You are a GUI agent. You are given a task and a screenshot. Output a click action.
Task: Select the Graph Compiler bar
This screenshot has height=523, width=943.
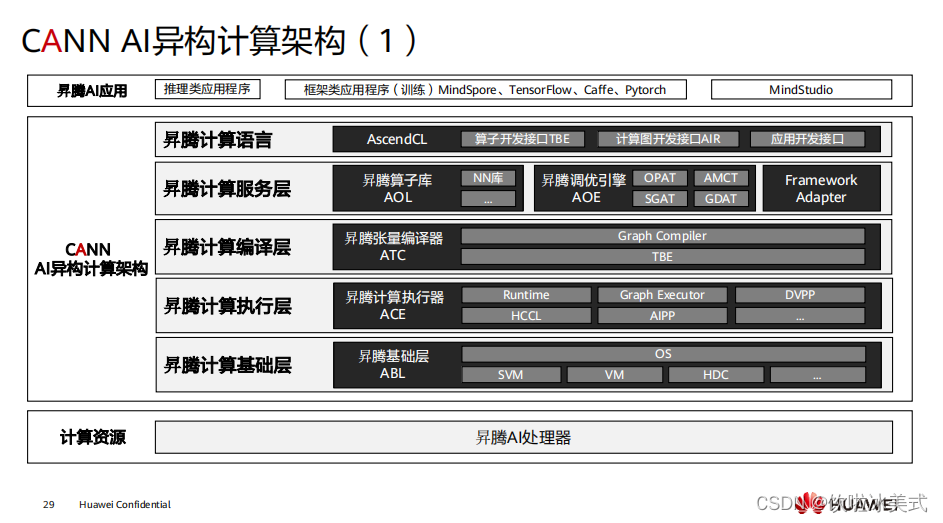click(663, 236)
